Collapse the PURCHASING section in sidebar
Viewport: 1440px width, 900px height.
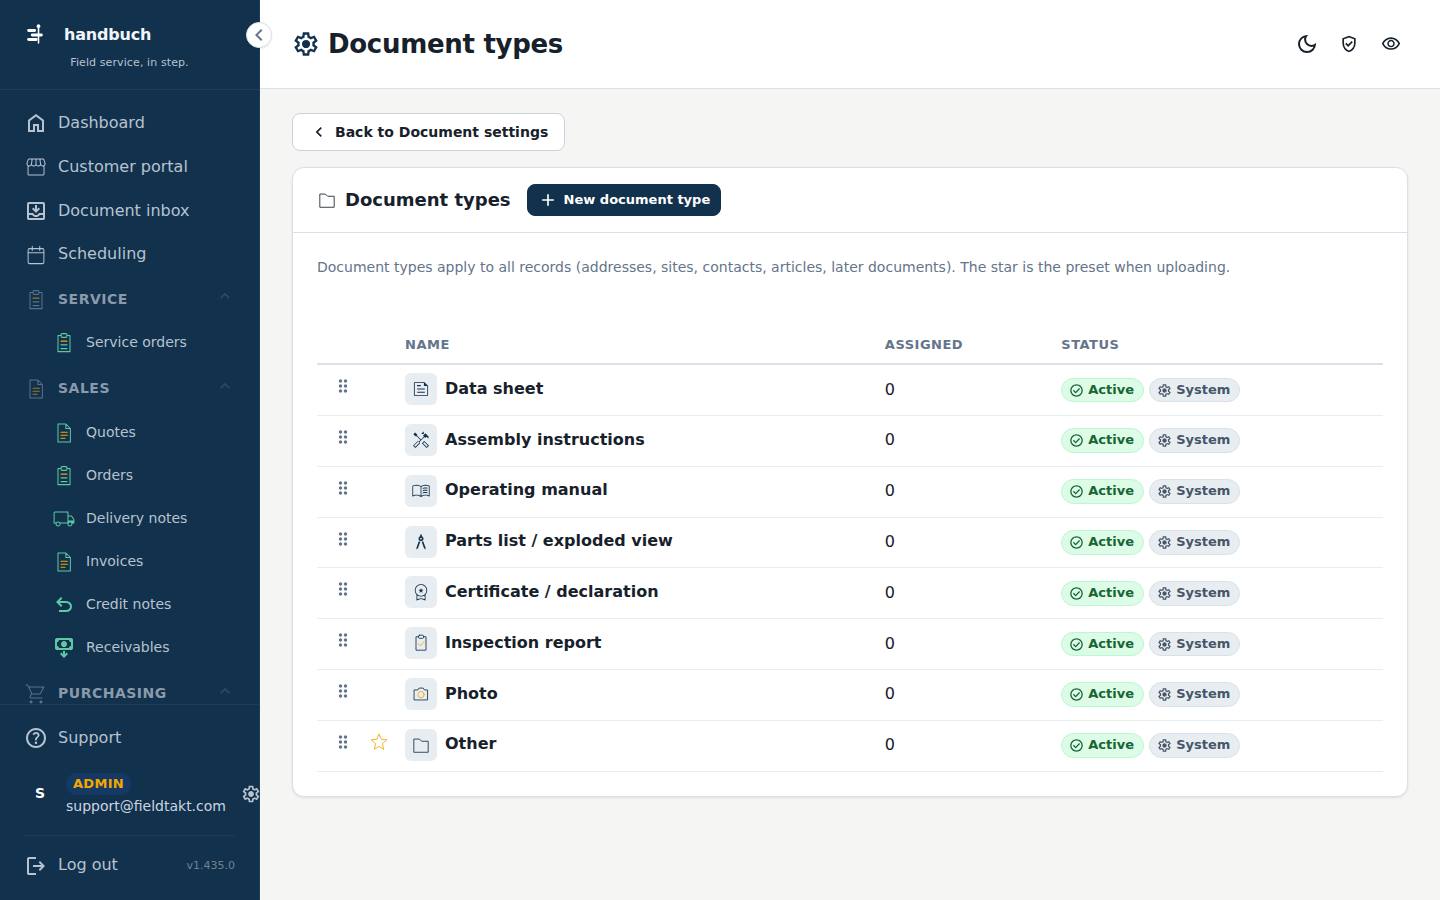[225, 692]
